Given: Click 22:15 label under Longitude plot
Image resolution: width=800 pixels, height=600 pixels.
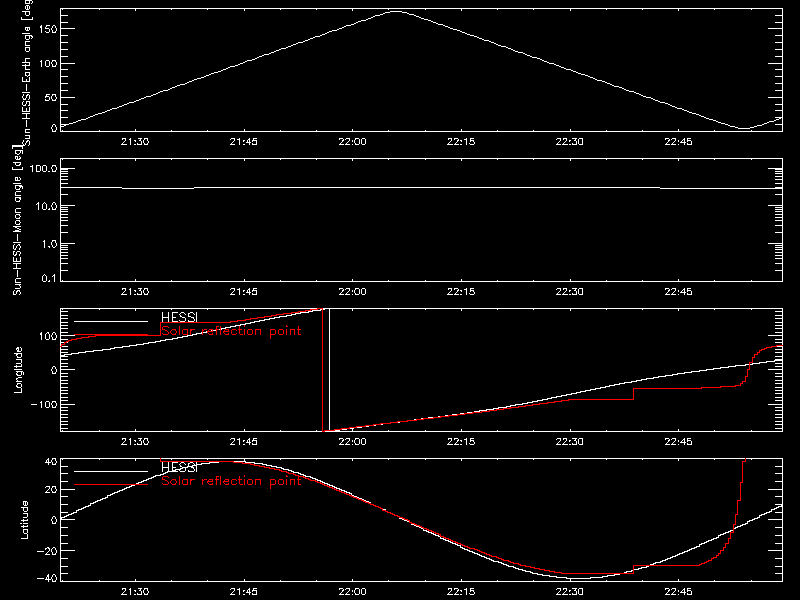Looking at the screenshot, I should click(x=461, y=442).
